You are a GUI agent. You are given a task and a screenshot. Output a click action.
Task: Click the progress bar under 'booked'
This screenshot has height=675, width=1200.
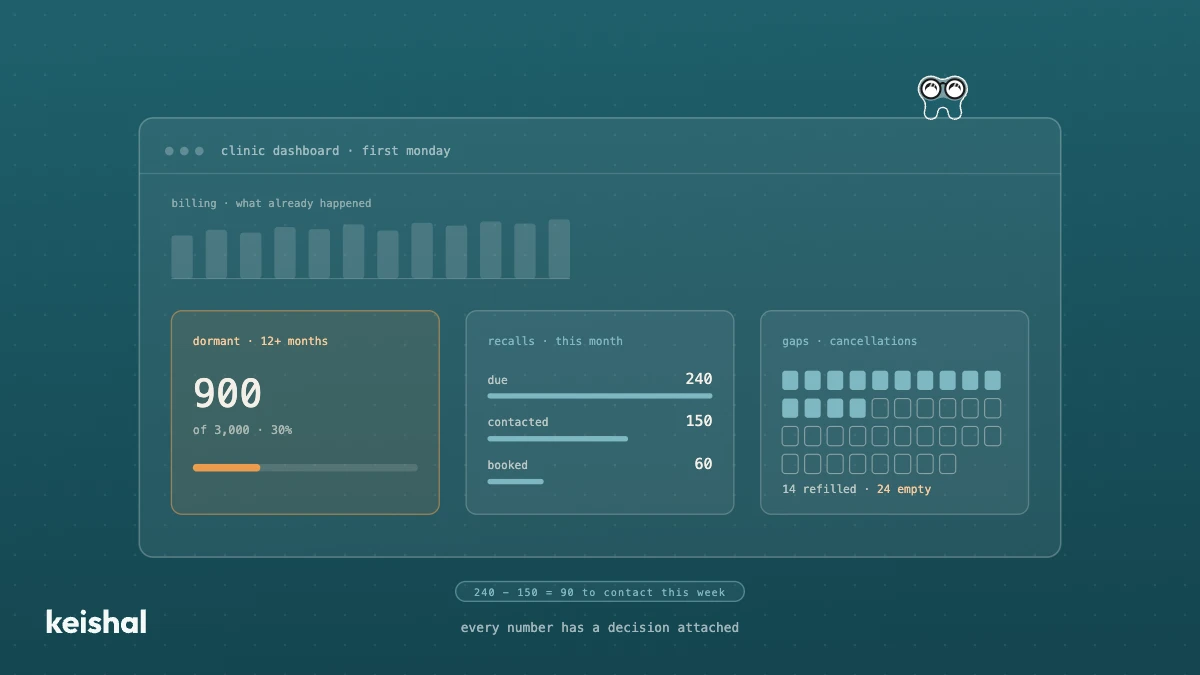pos(516,481)
